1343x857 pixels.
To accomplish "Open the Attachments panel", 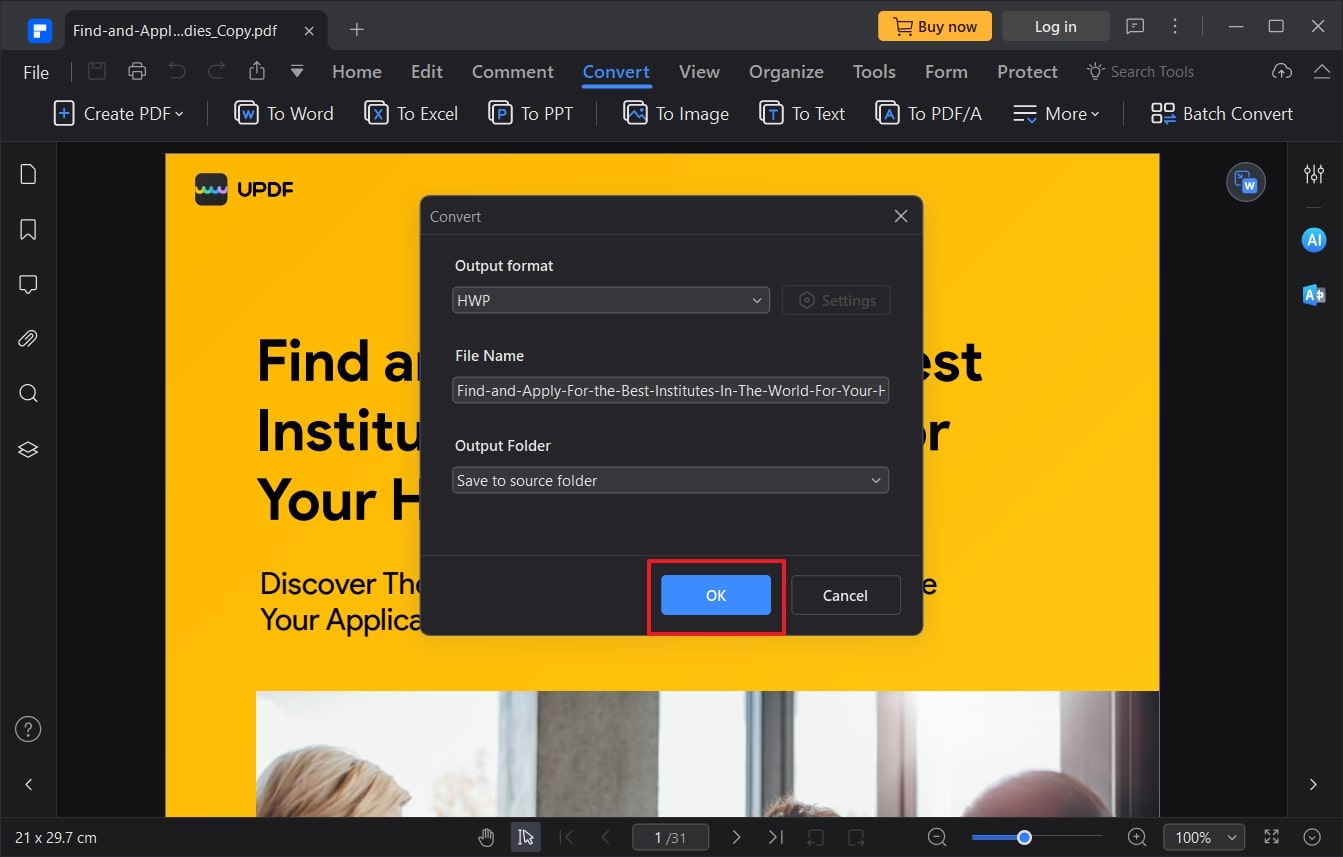I will point(27,338).
